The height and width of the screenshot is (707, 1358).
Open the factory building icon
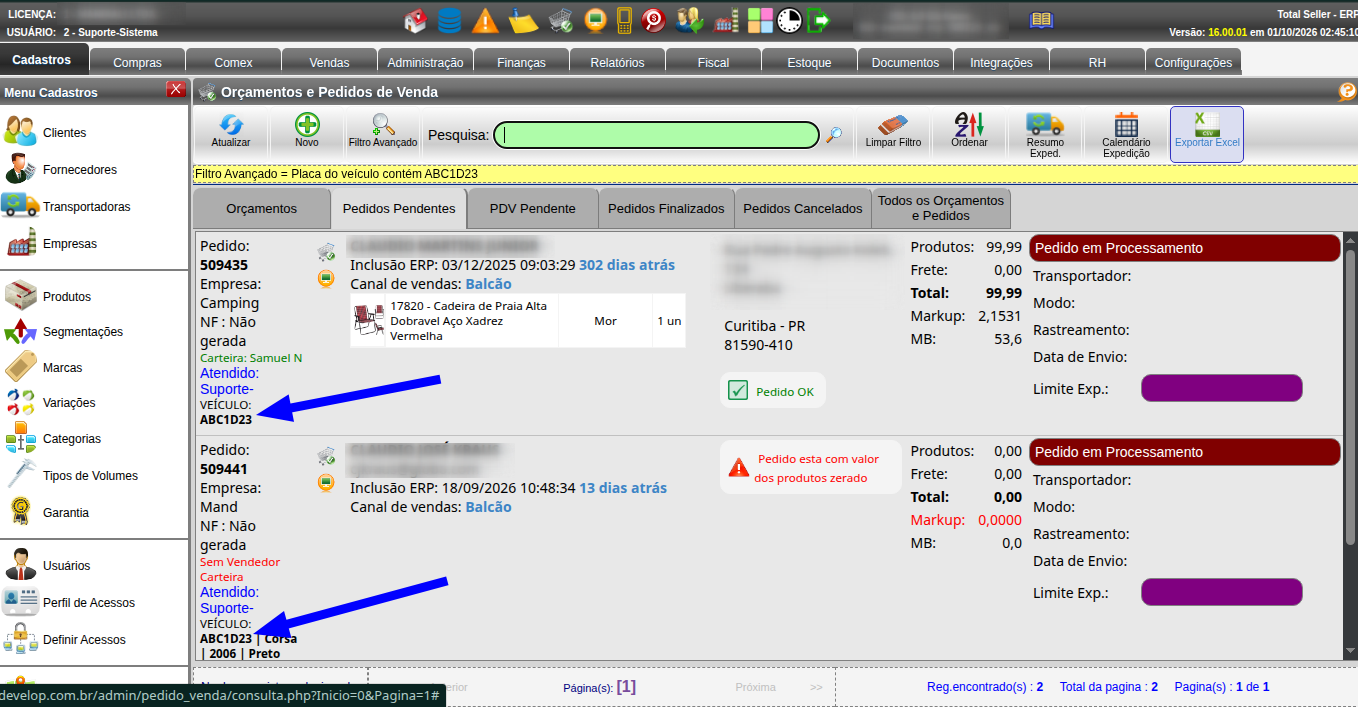(725, 20)
